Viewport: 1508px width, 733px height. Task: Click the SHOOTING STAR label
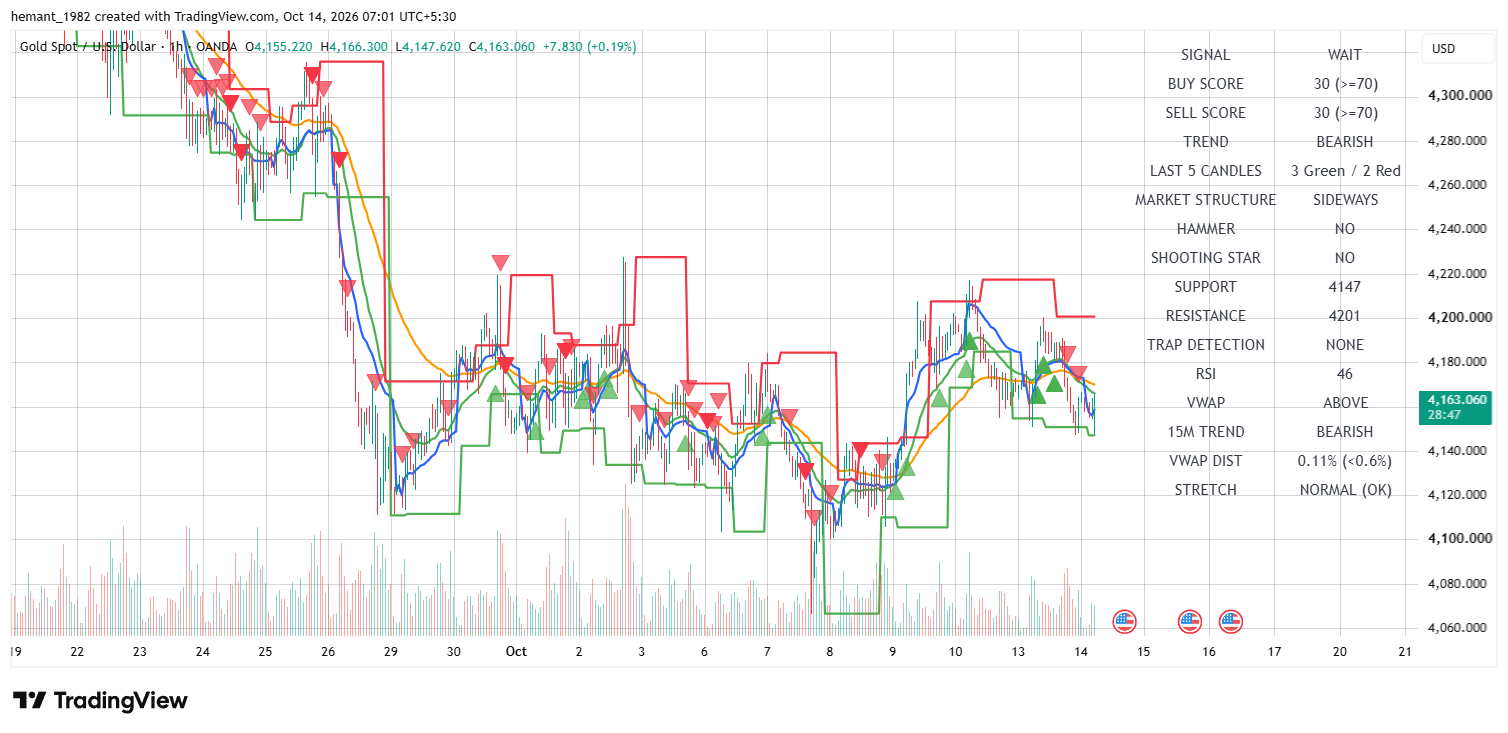[1206, 258]
